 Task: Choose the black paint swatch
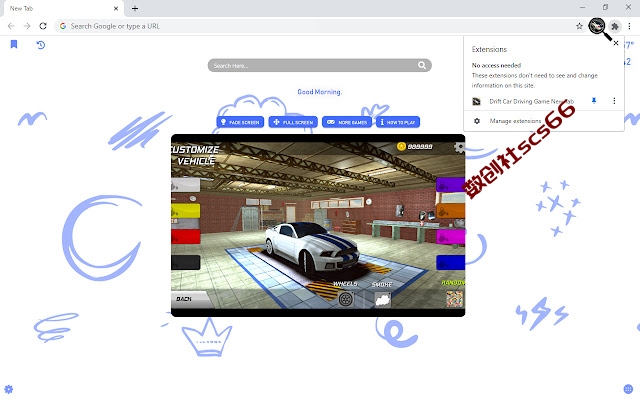point(186,262)
